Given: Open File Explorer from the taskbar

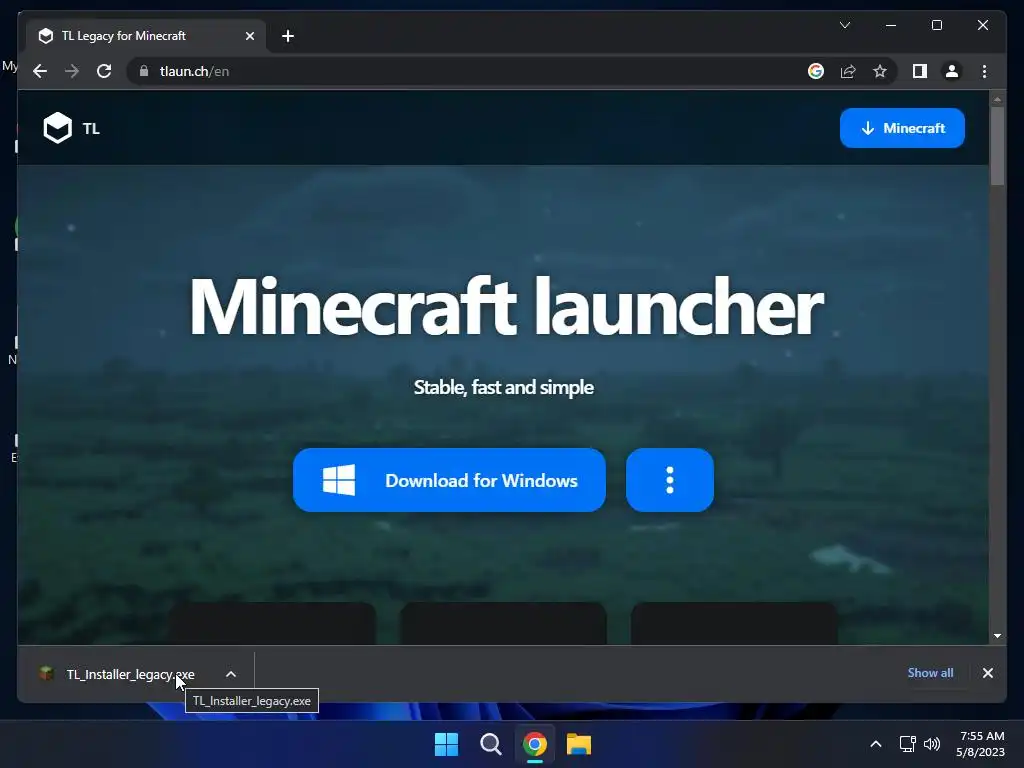Looking at the screenshot, I should point(579,744).
